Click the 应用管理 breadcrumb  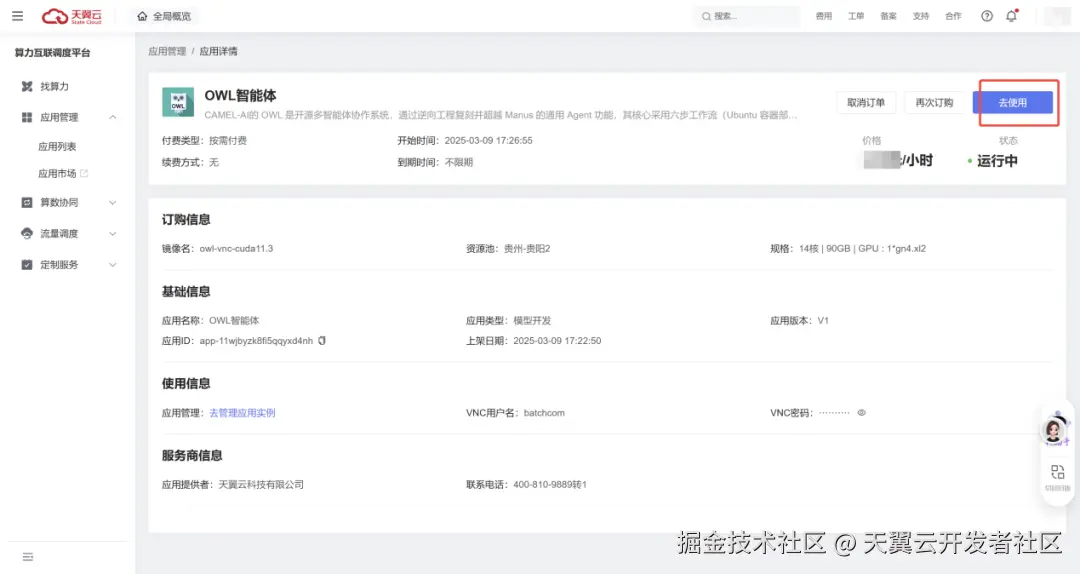pos(167,51)
